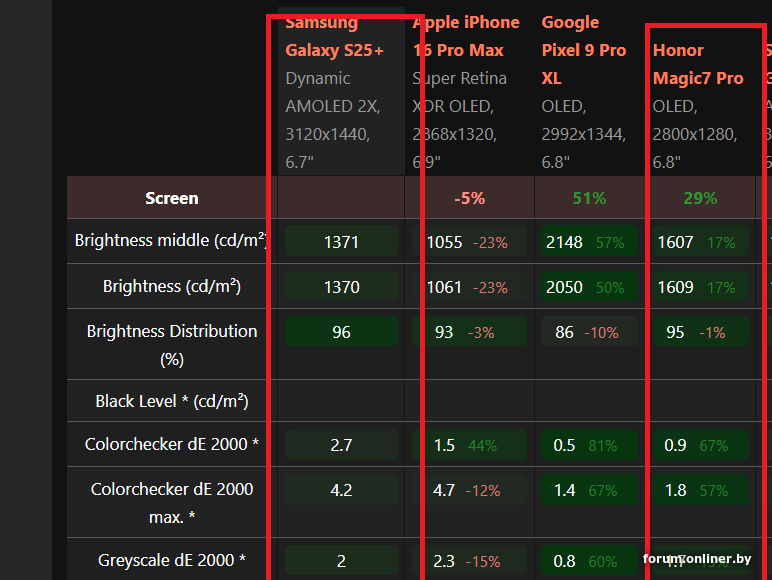Select the Honor 1609 brightness value
Image resolution: width=772 pixels, height=580 pixels.
click(x=676, y=287)
